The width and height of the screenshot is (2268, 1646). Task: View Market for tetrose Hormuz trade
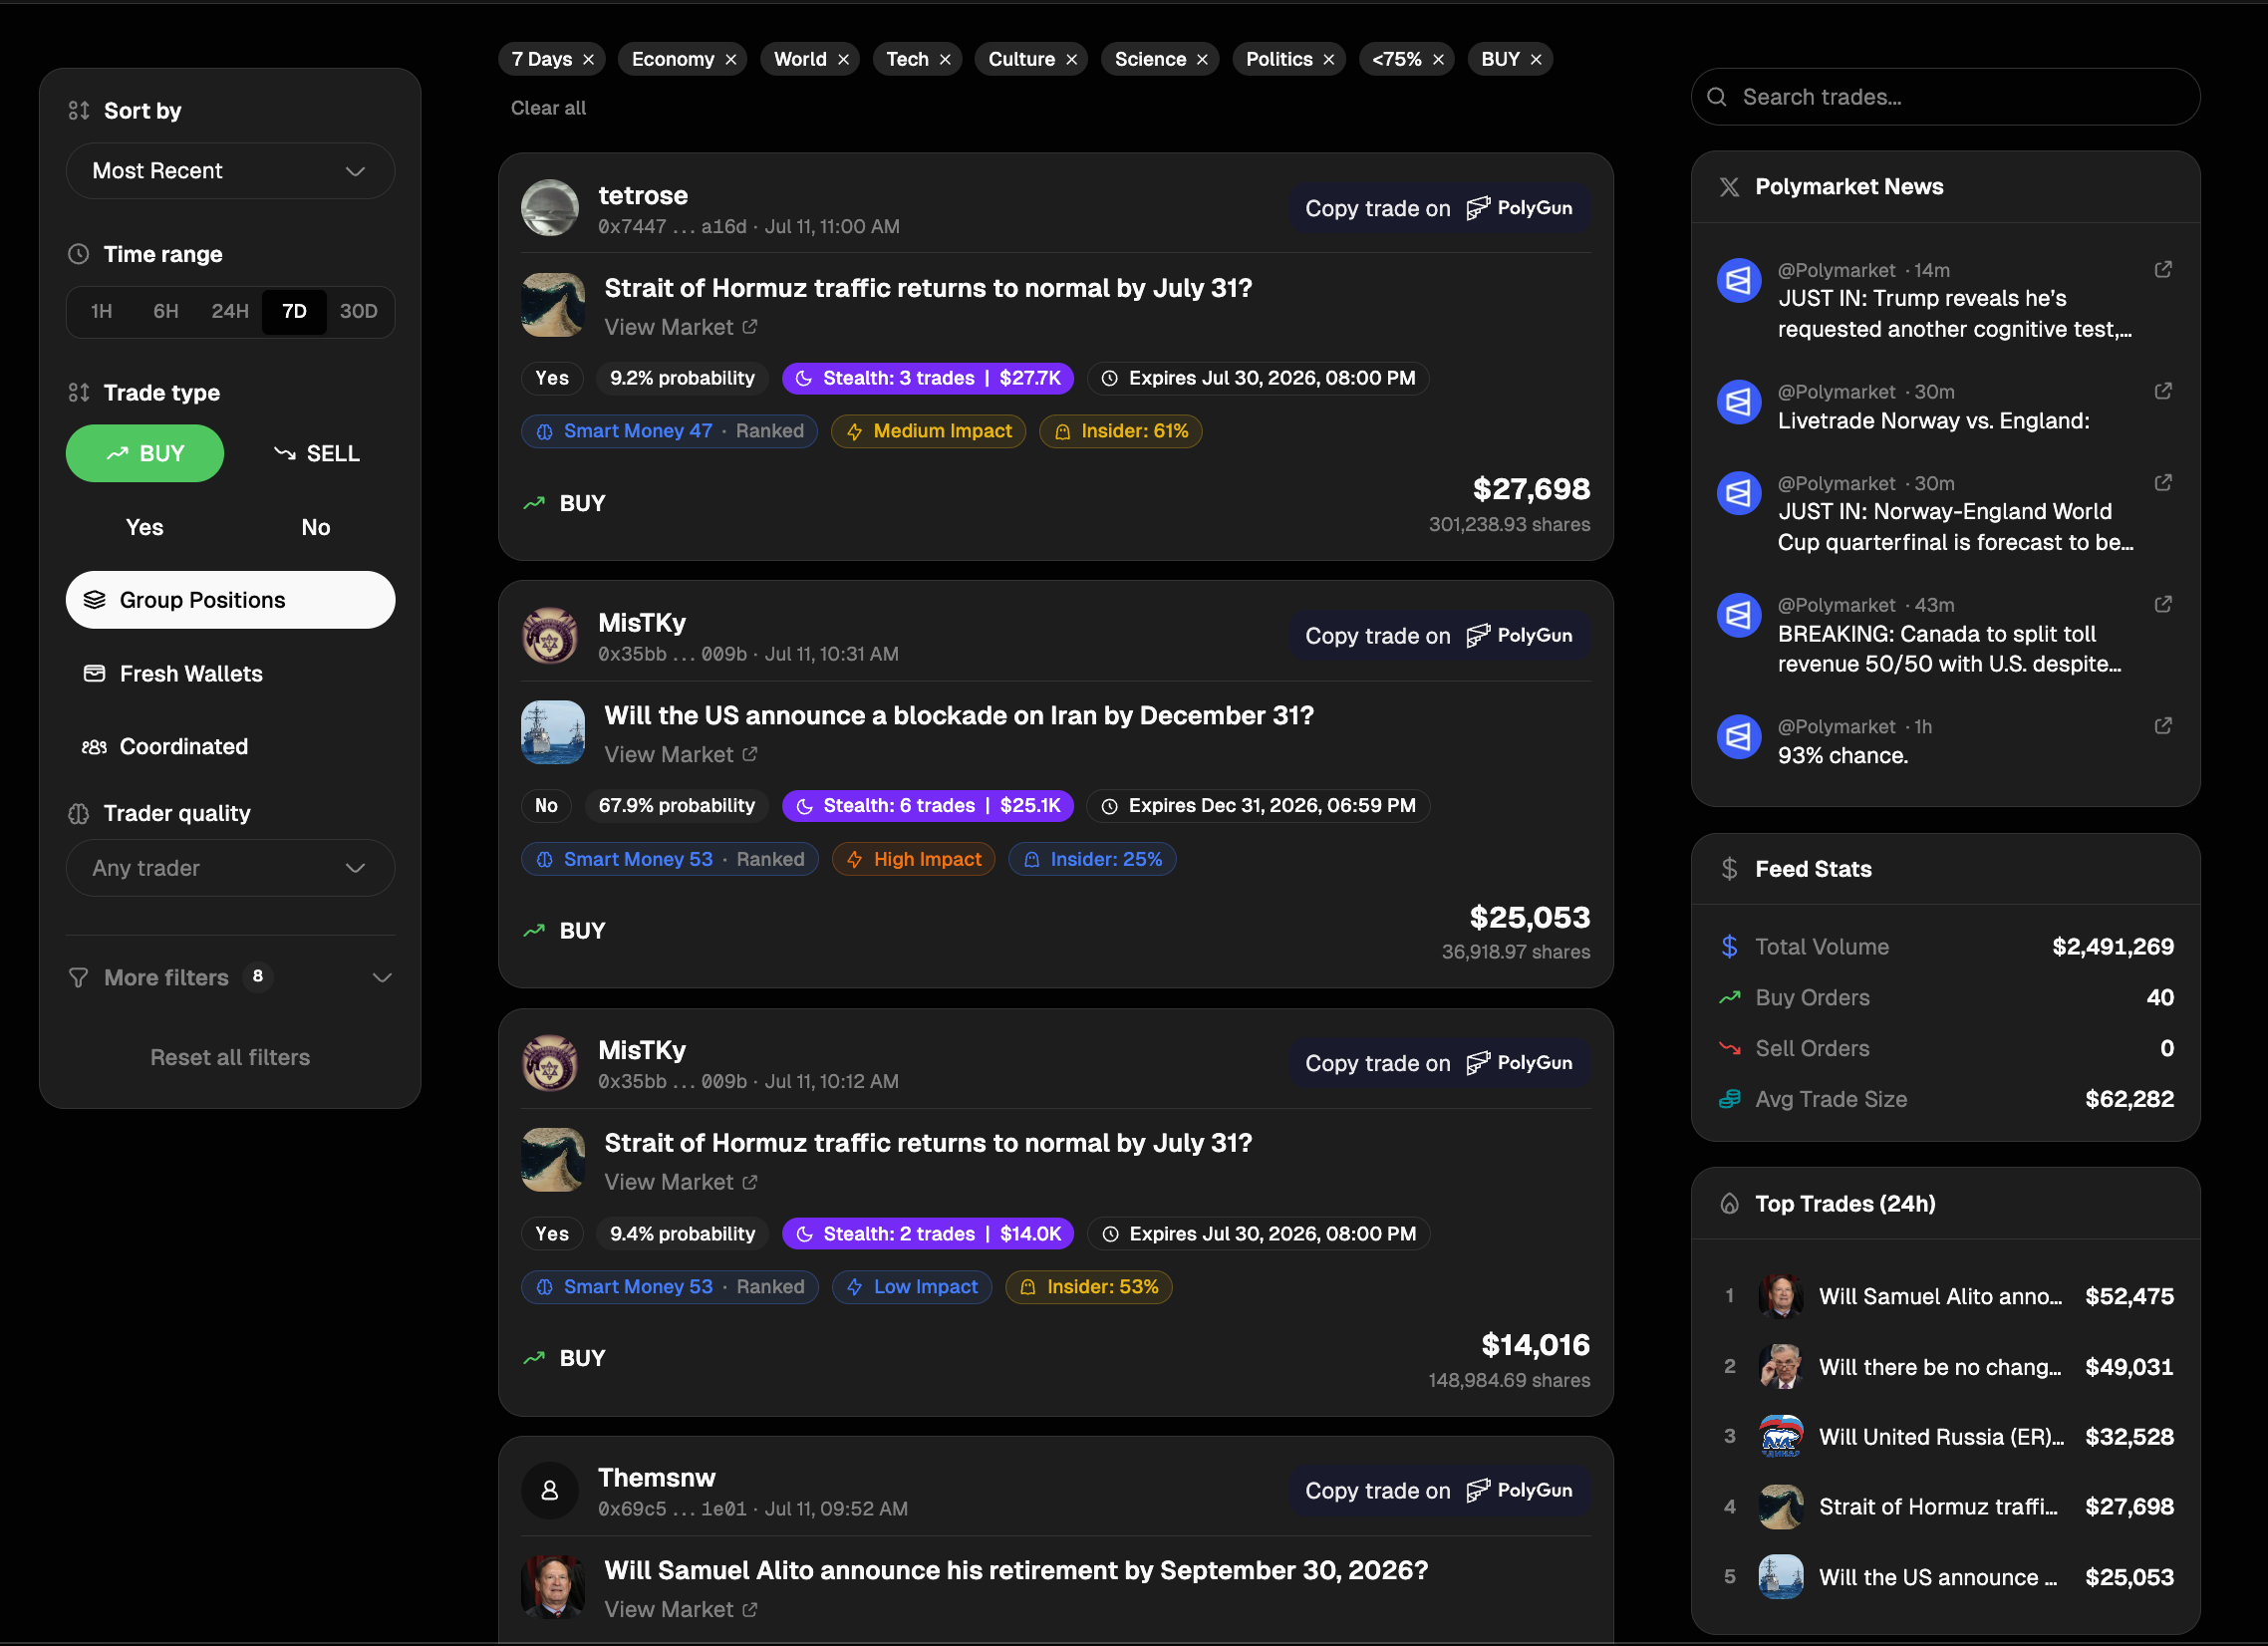681,327
